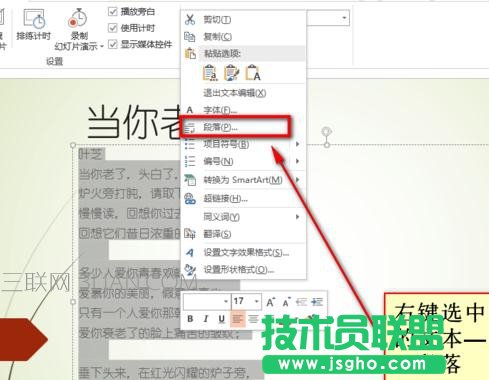
Task: Click poem line 只有一个人爱你
Action: point(129,313)
